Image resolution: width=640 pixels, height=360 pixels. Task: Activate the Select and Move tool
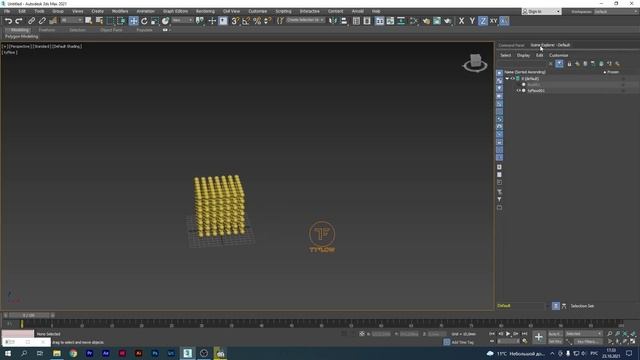coord(133,21)
